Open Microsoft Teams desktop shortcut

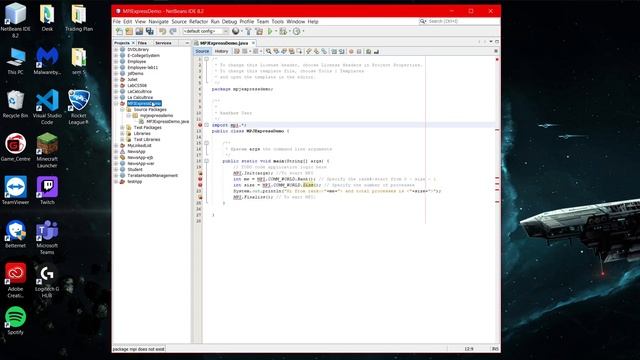[47, 237]
